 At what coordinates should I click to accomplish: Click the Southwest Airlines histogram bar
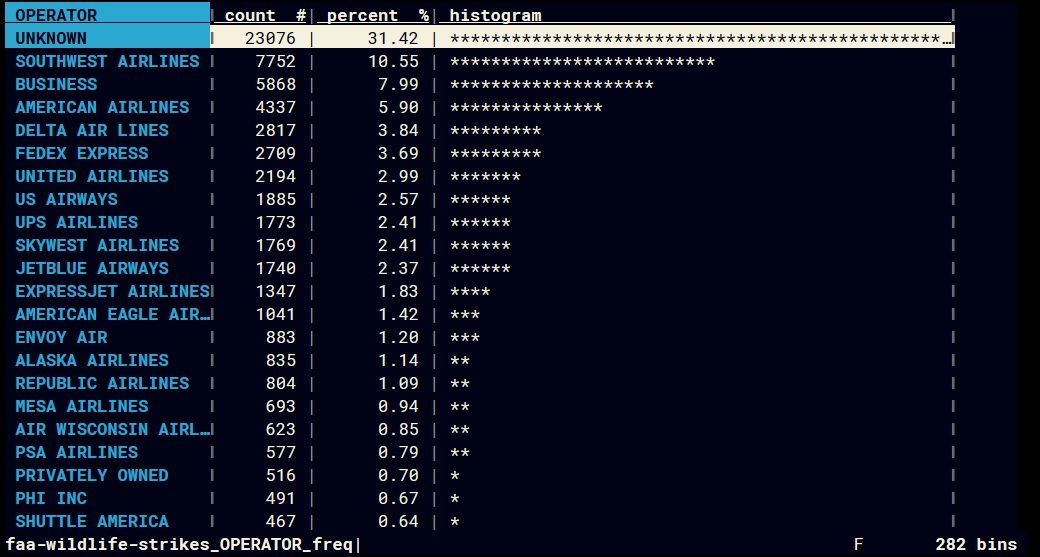582,61
